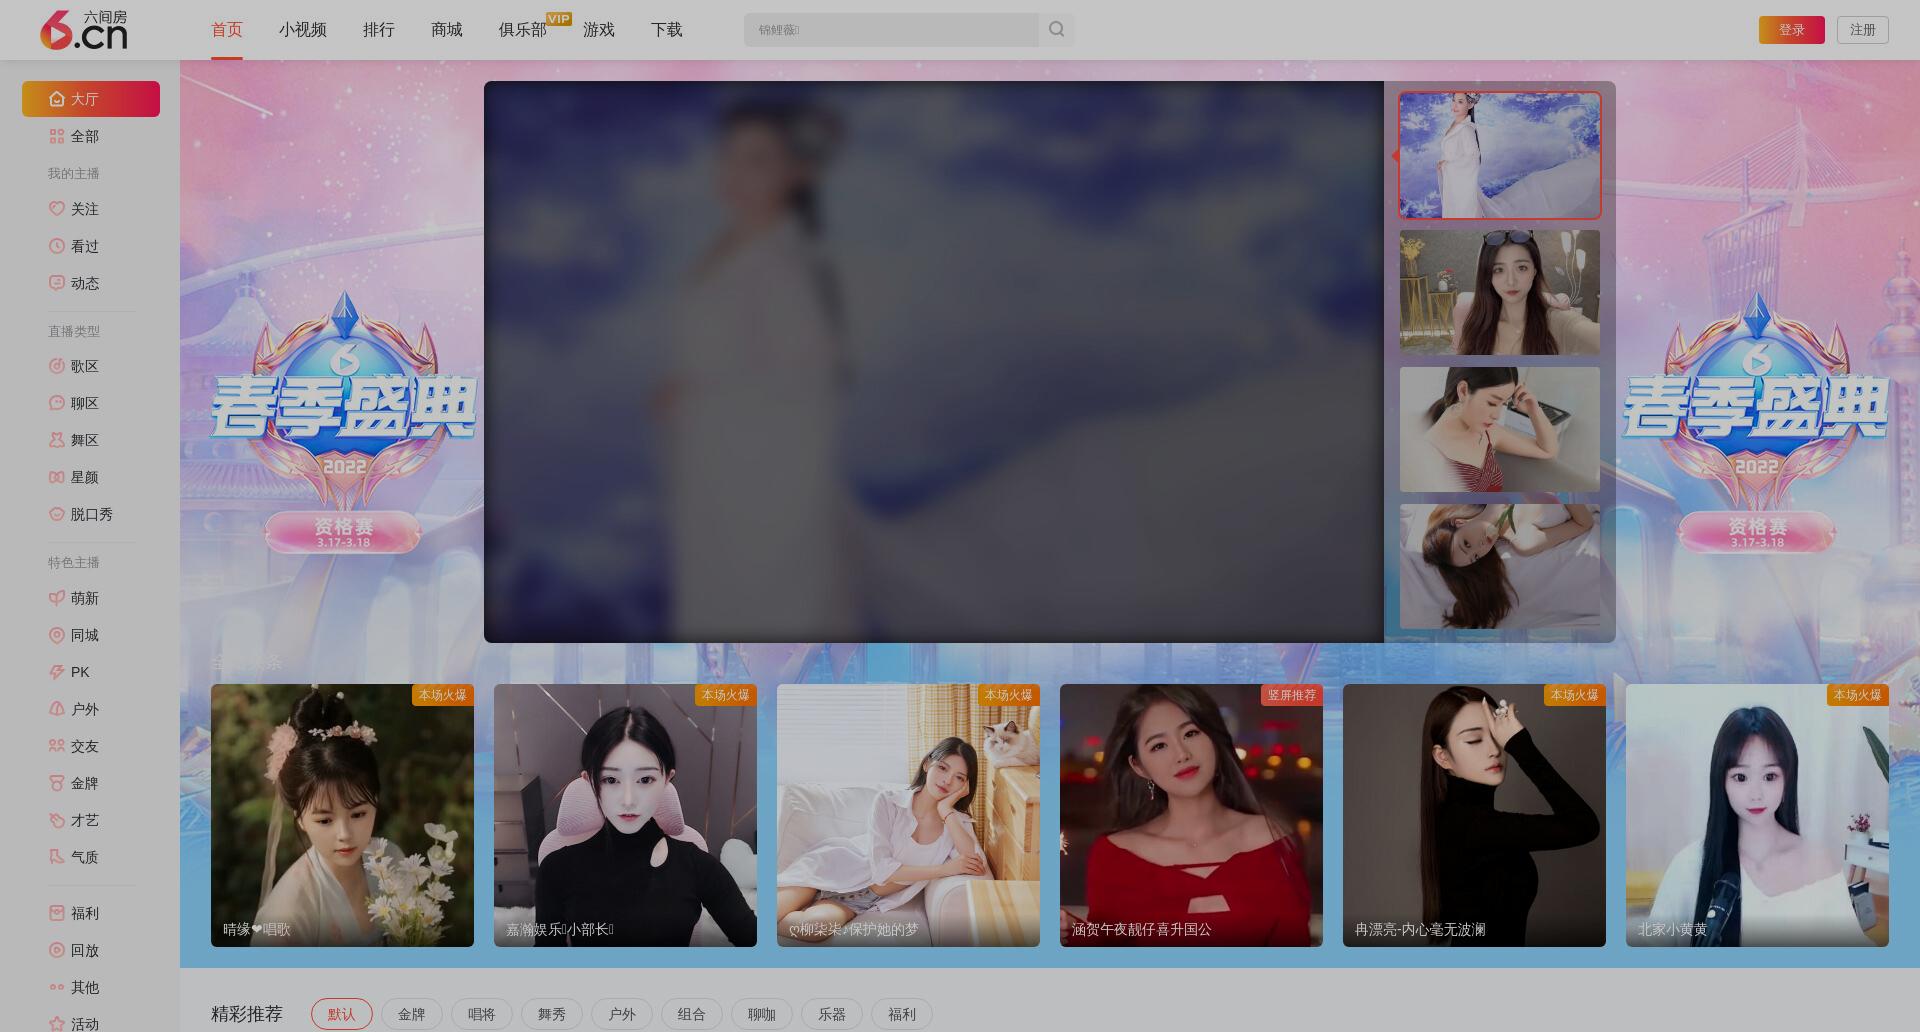Open the 俱乐部 VIP tab
The height and width of the screenshot is (1032, 1920).
(523, 30)
